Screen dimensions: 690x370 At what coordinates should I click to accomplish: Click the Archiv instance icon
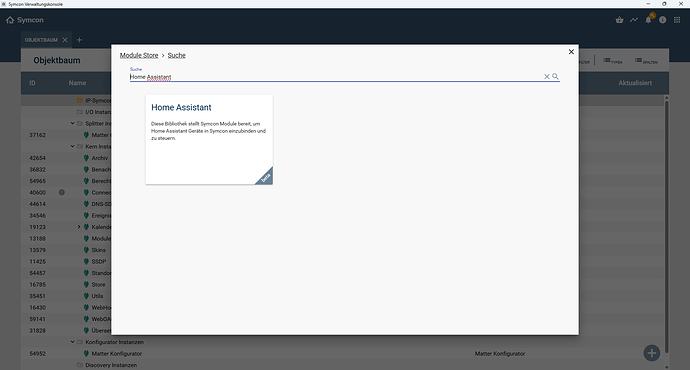click(x=86, y=158)
